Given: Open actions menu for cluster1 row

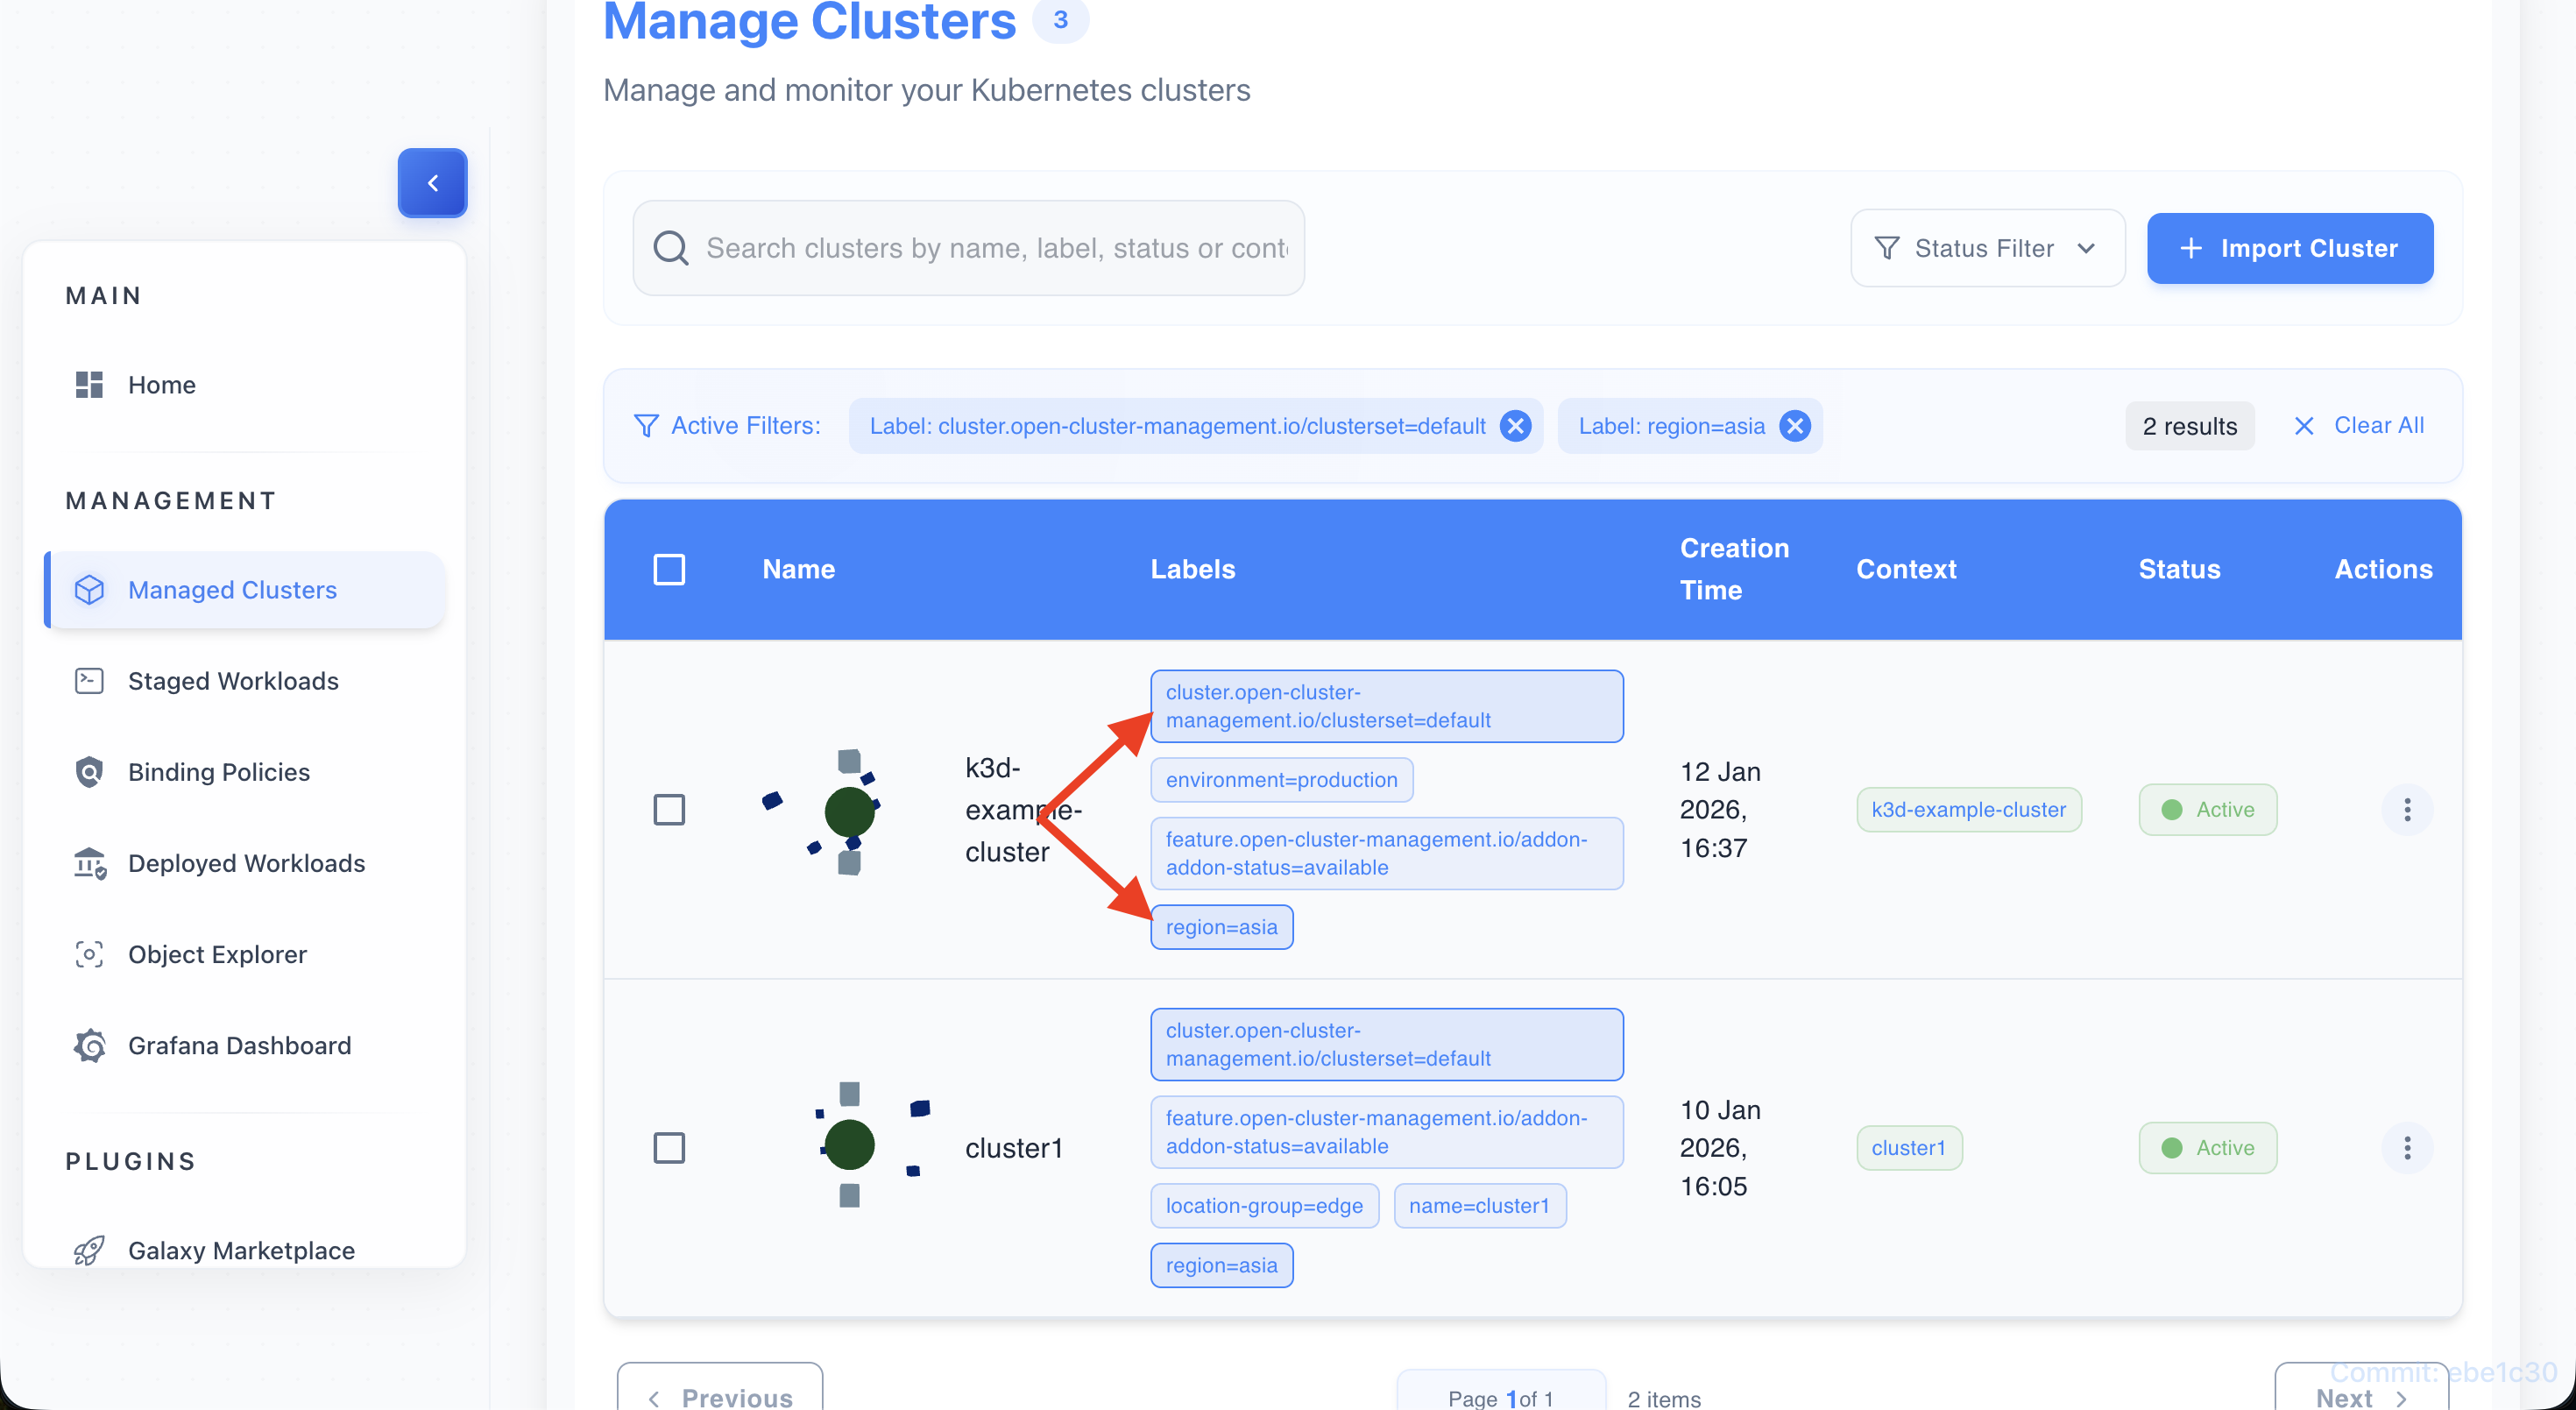Looking at the screenshot, I should tap(2406, 1147).
